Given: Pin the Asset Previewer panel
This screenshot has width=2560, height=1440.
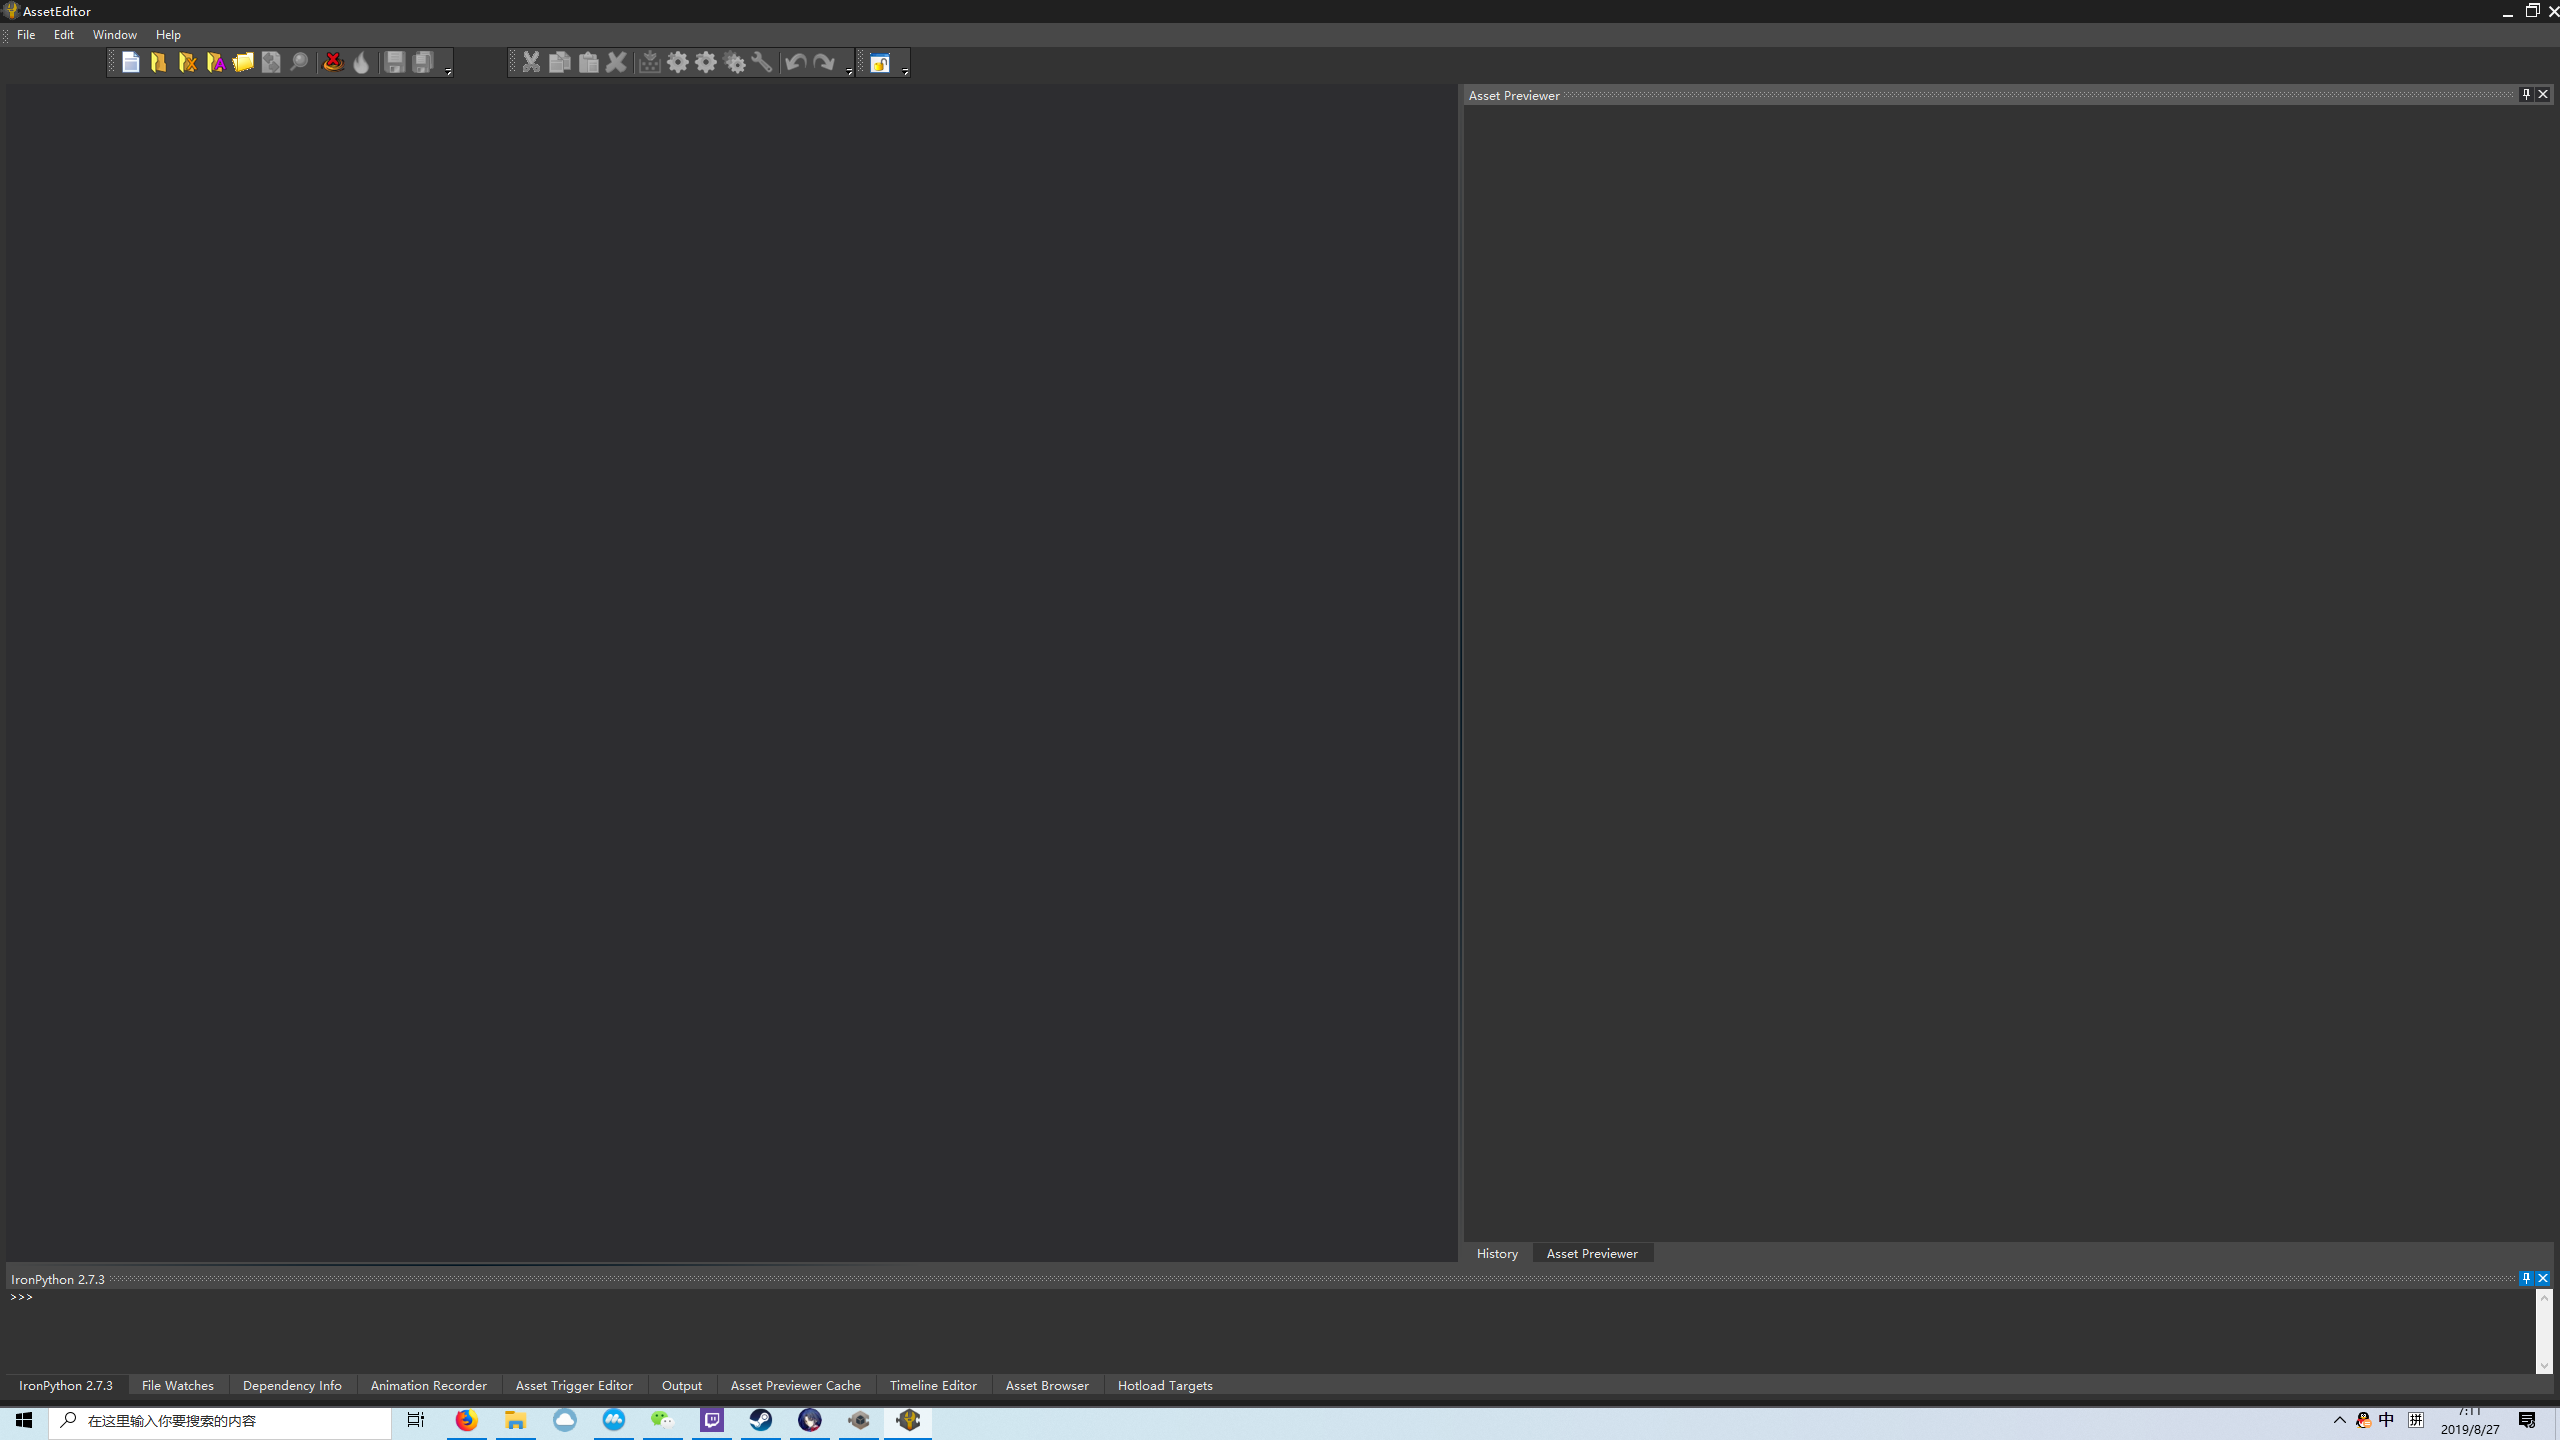Looking at the screenshot, I should [2526, 94].
